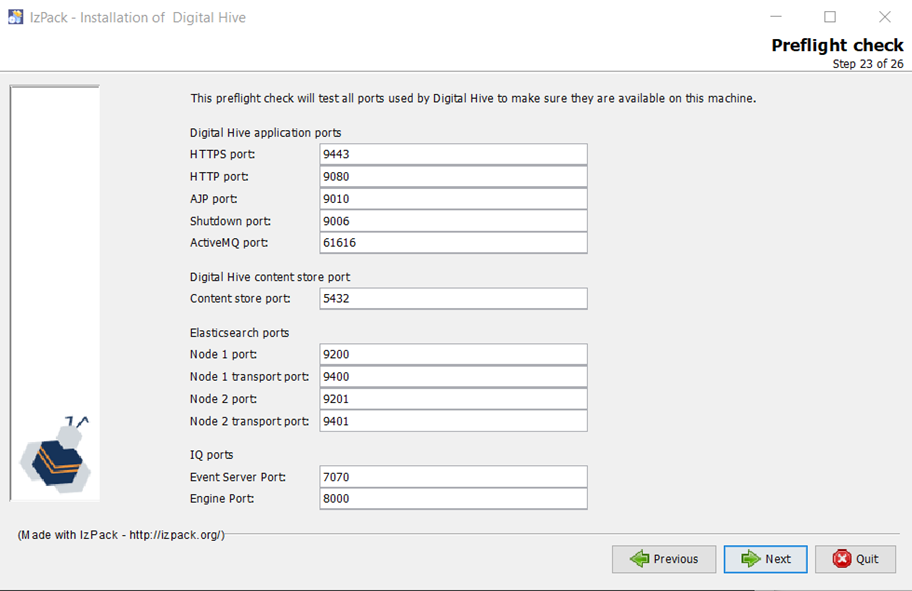Click the 'Node 2 transport port:' label
Viewport: 912px width, 591px height.
[249, 421]
